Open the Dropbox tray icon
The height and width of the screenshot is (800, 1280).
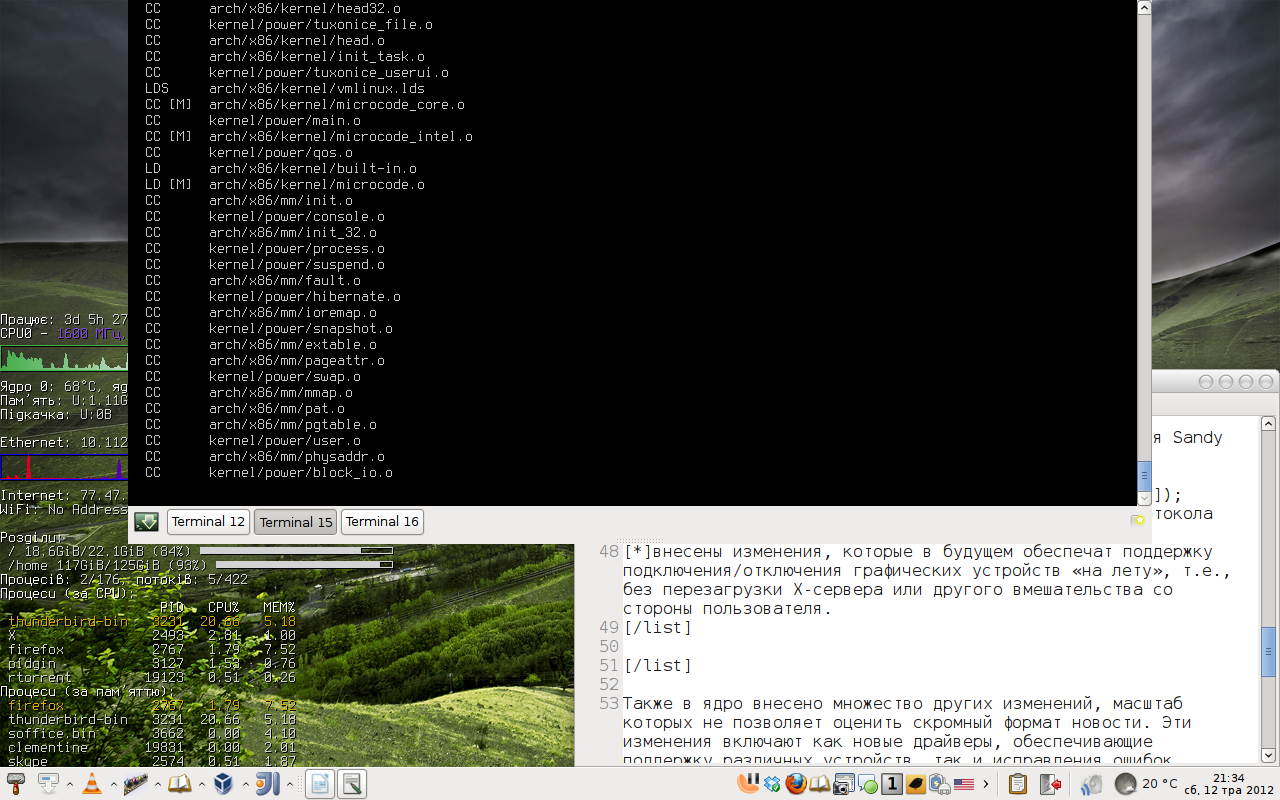(x=773, y=784)
